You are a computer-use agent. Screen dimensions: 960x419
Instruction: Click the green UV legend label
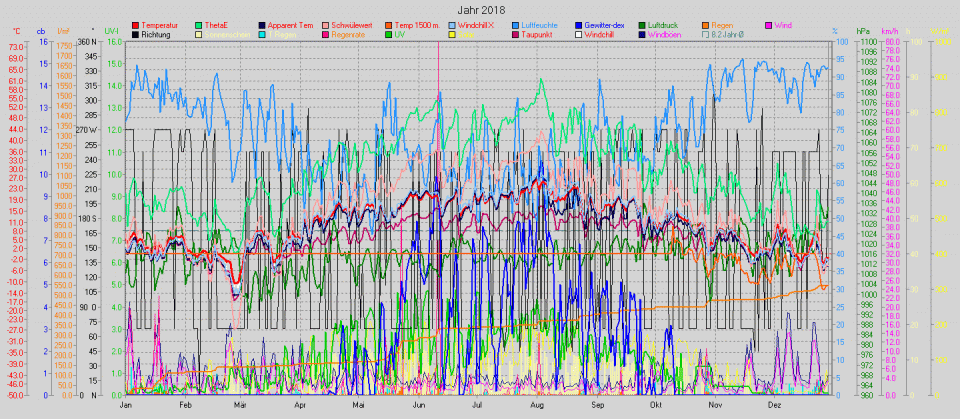400,35
